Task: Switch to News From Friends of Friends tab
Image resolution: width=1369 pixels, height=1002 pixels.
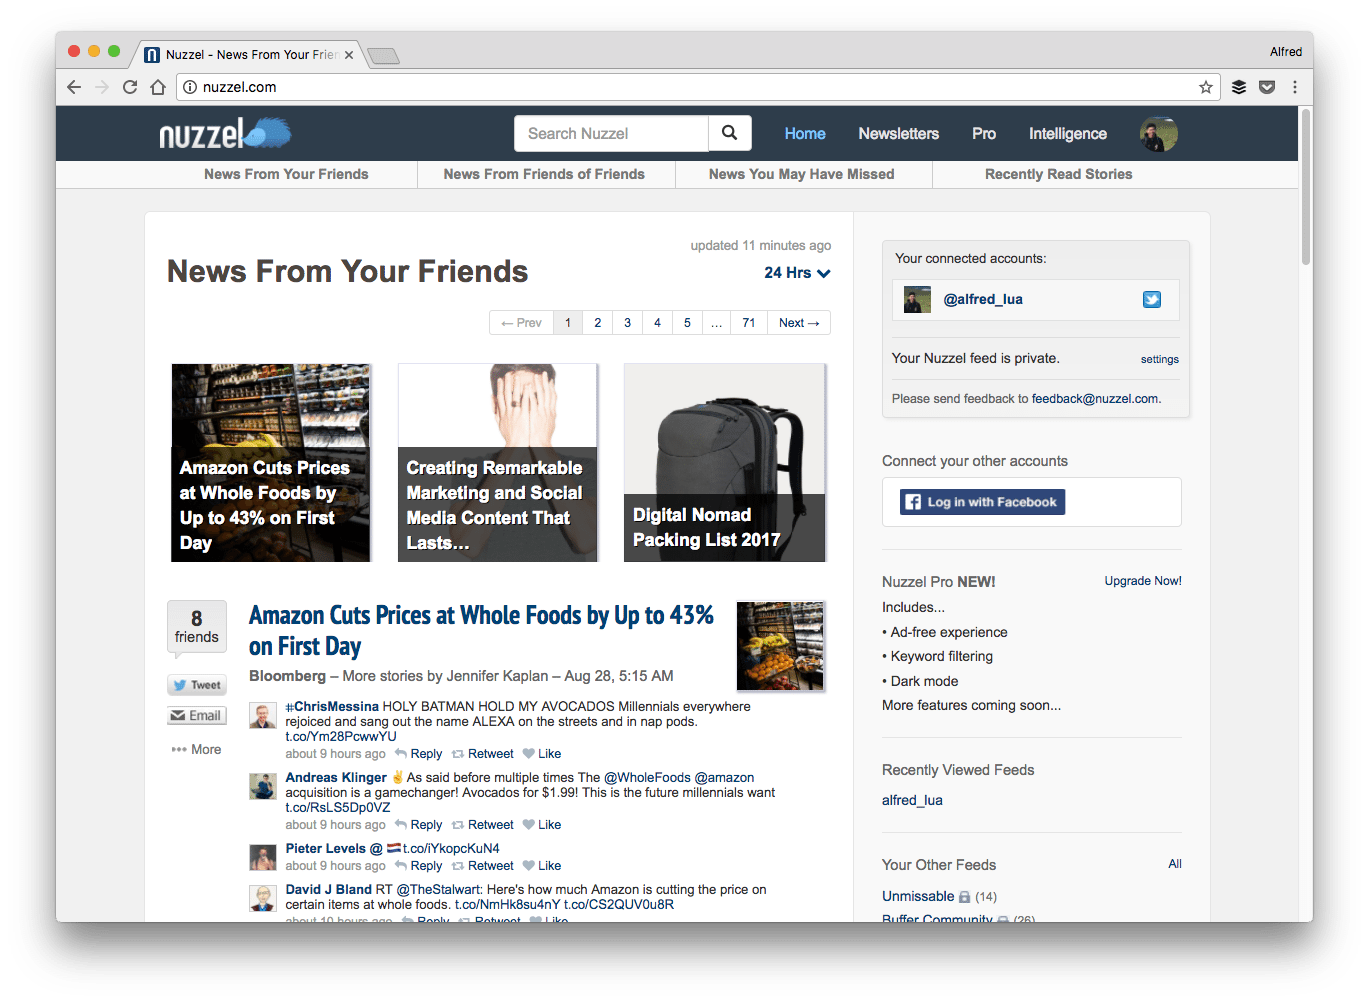Action: coord(544,174)
